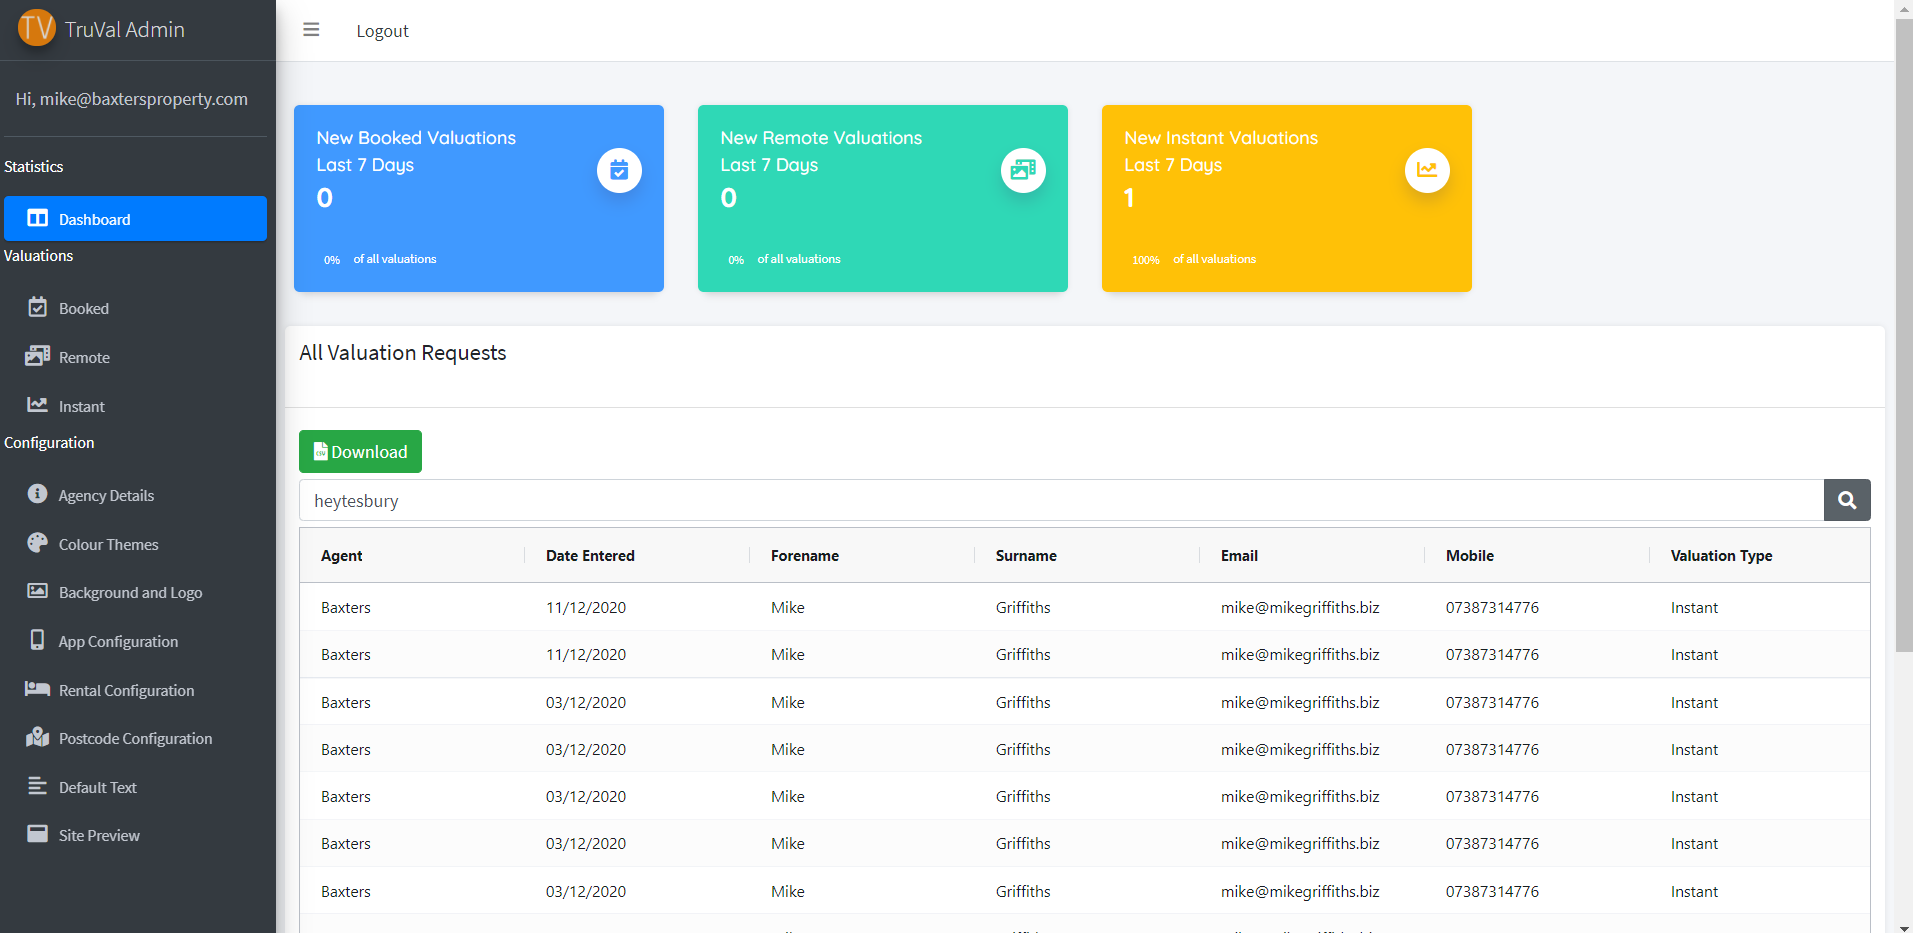Click the 100% of all valuations text
The height and width of the screenshot is (933, 1913).
click(1194, 259)
